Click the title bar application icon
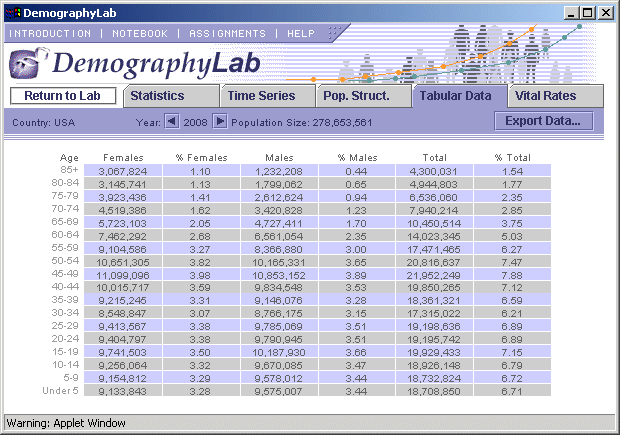 [13, 13]
